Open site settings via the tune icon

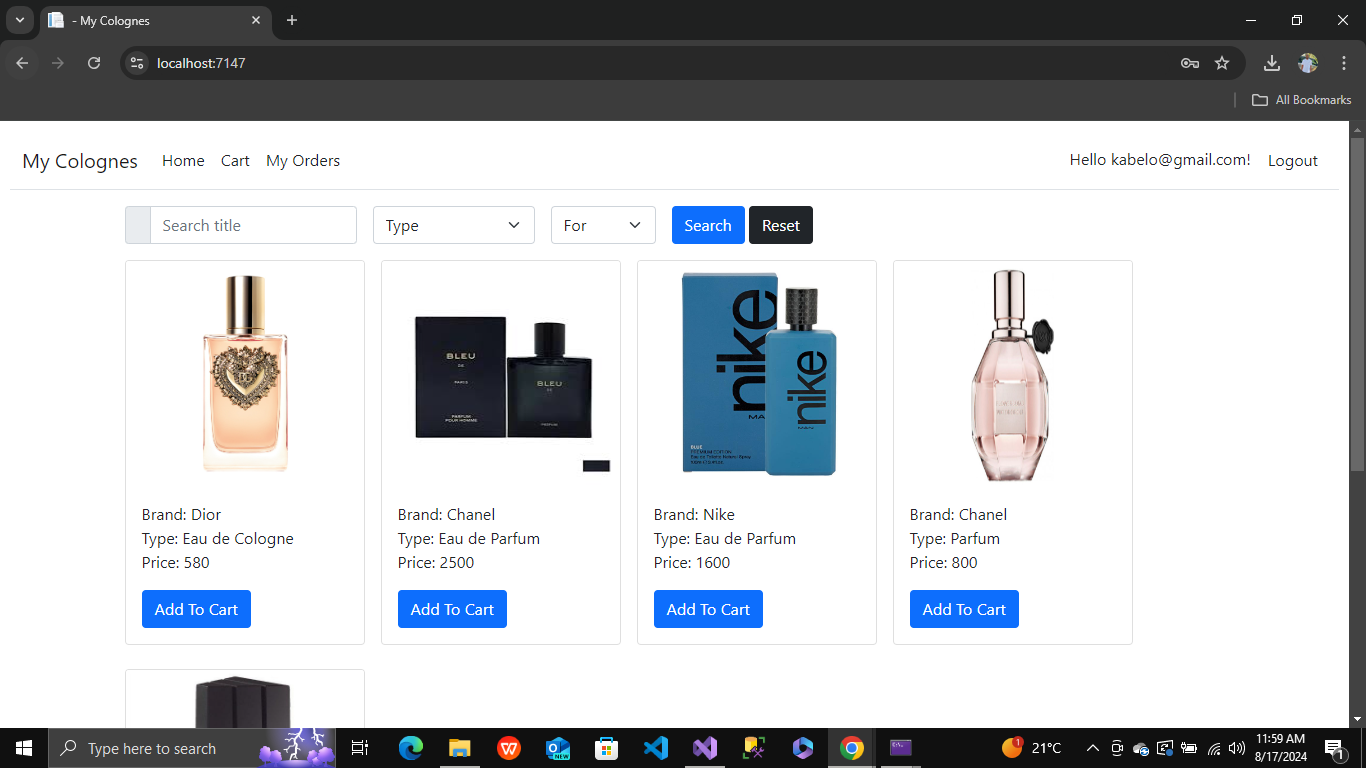[136, 62]
